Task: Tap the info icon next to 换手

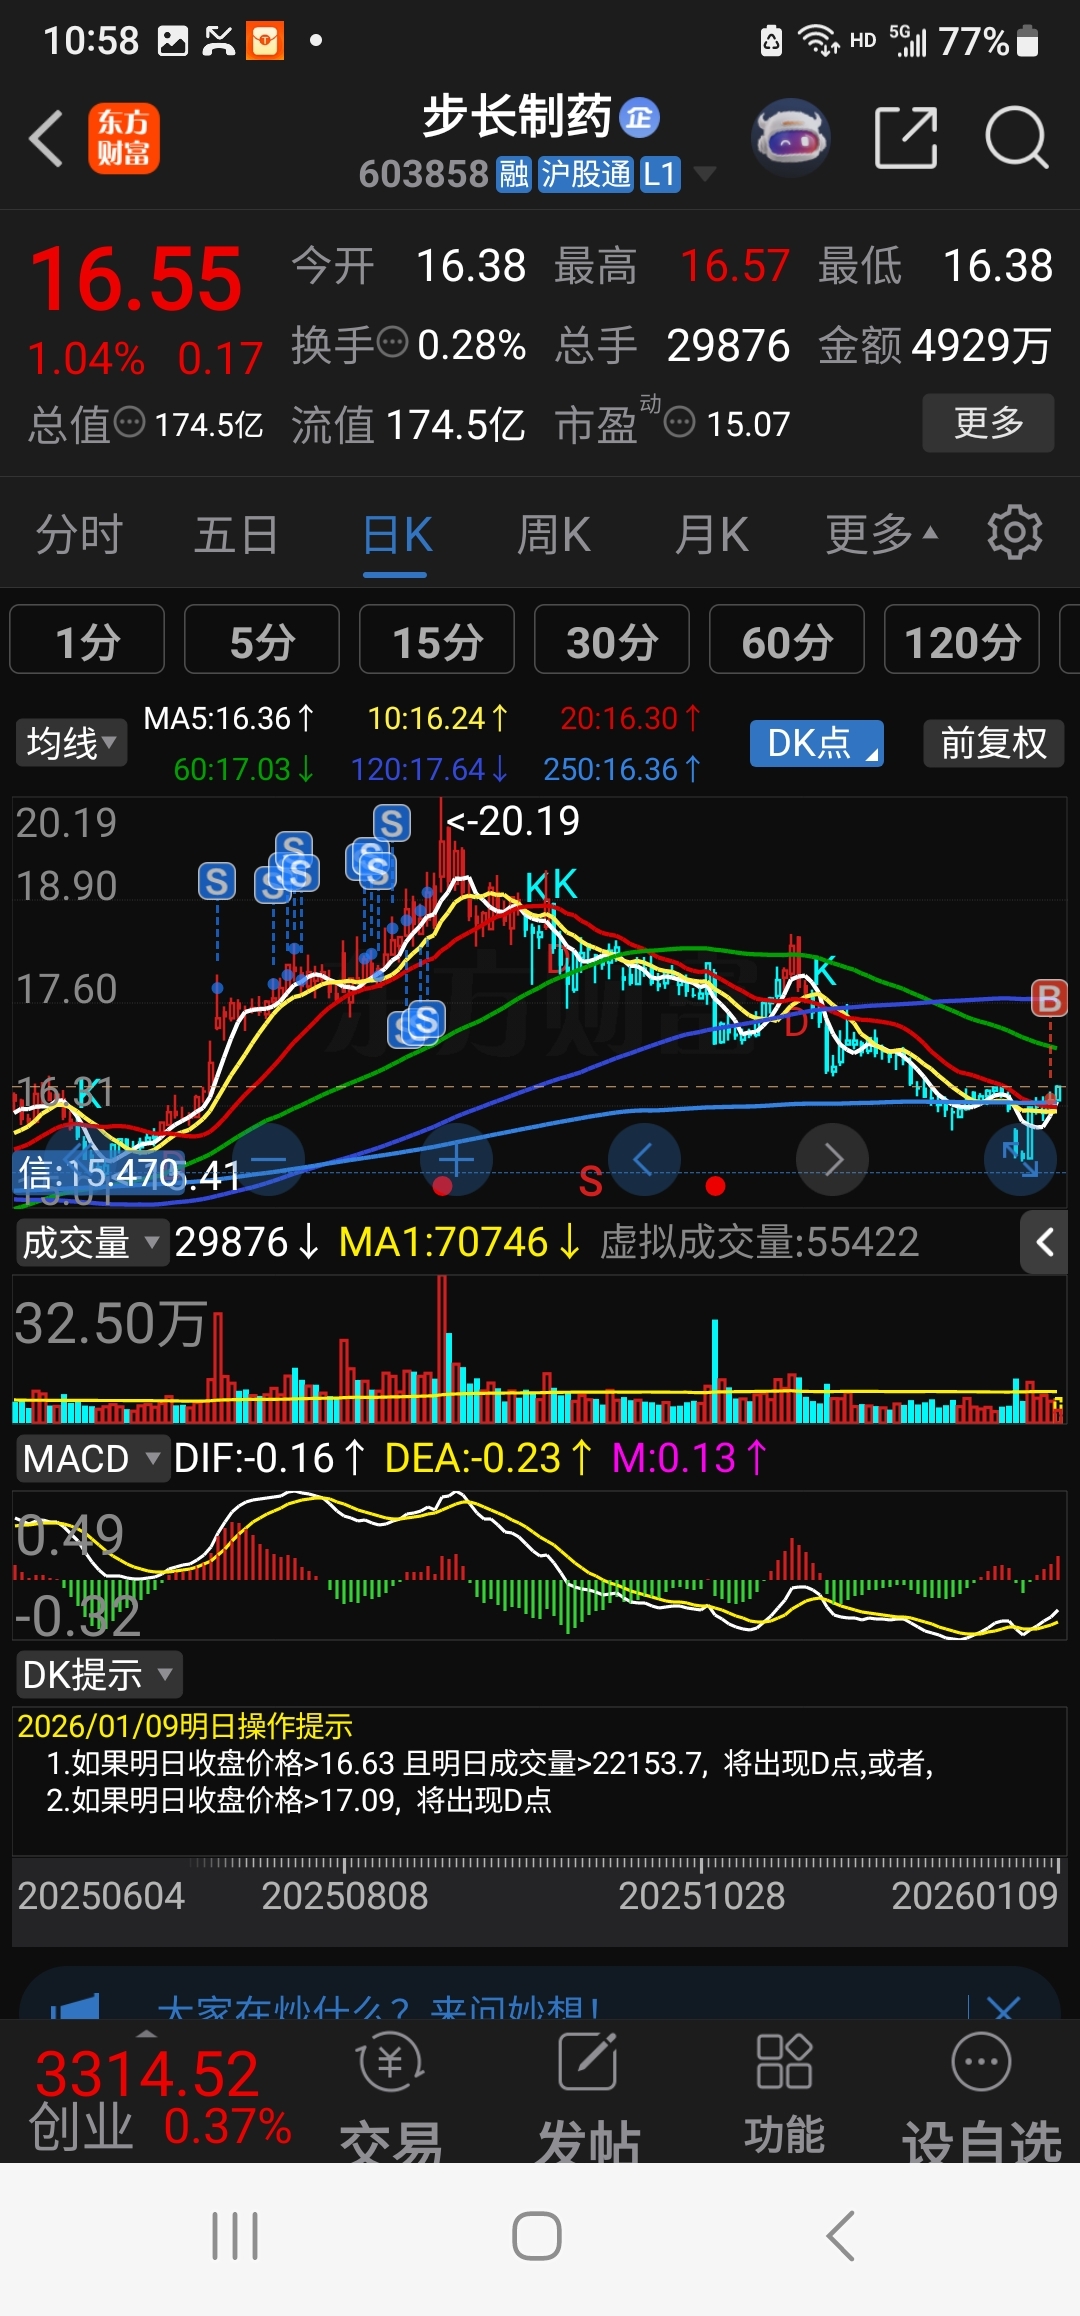Action: (392, 342)
